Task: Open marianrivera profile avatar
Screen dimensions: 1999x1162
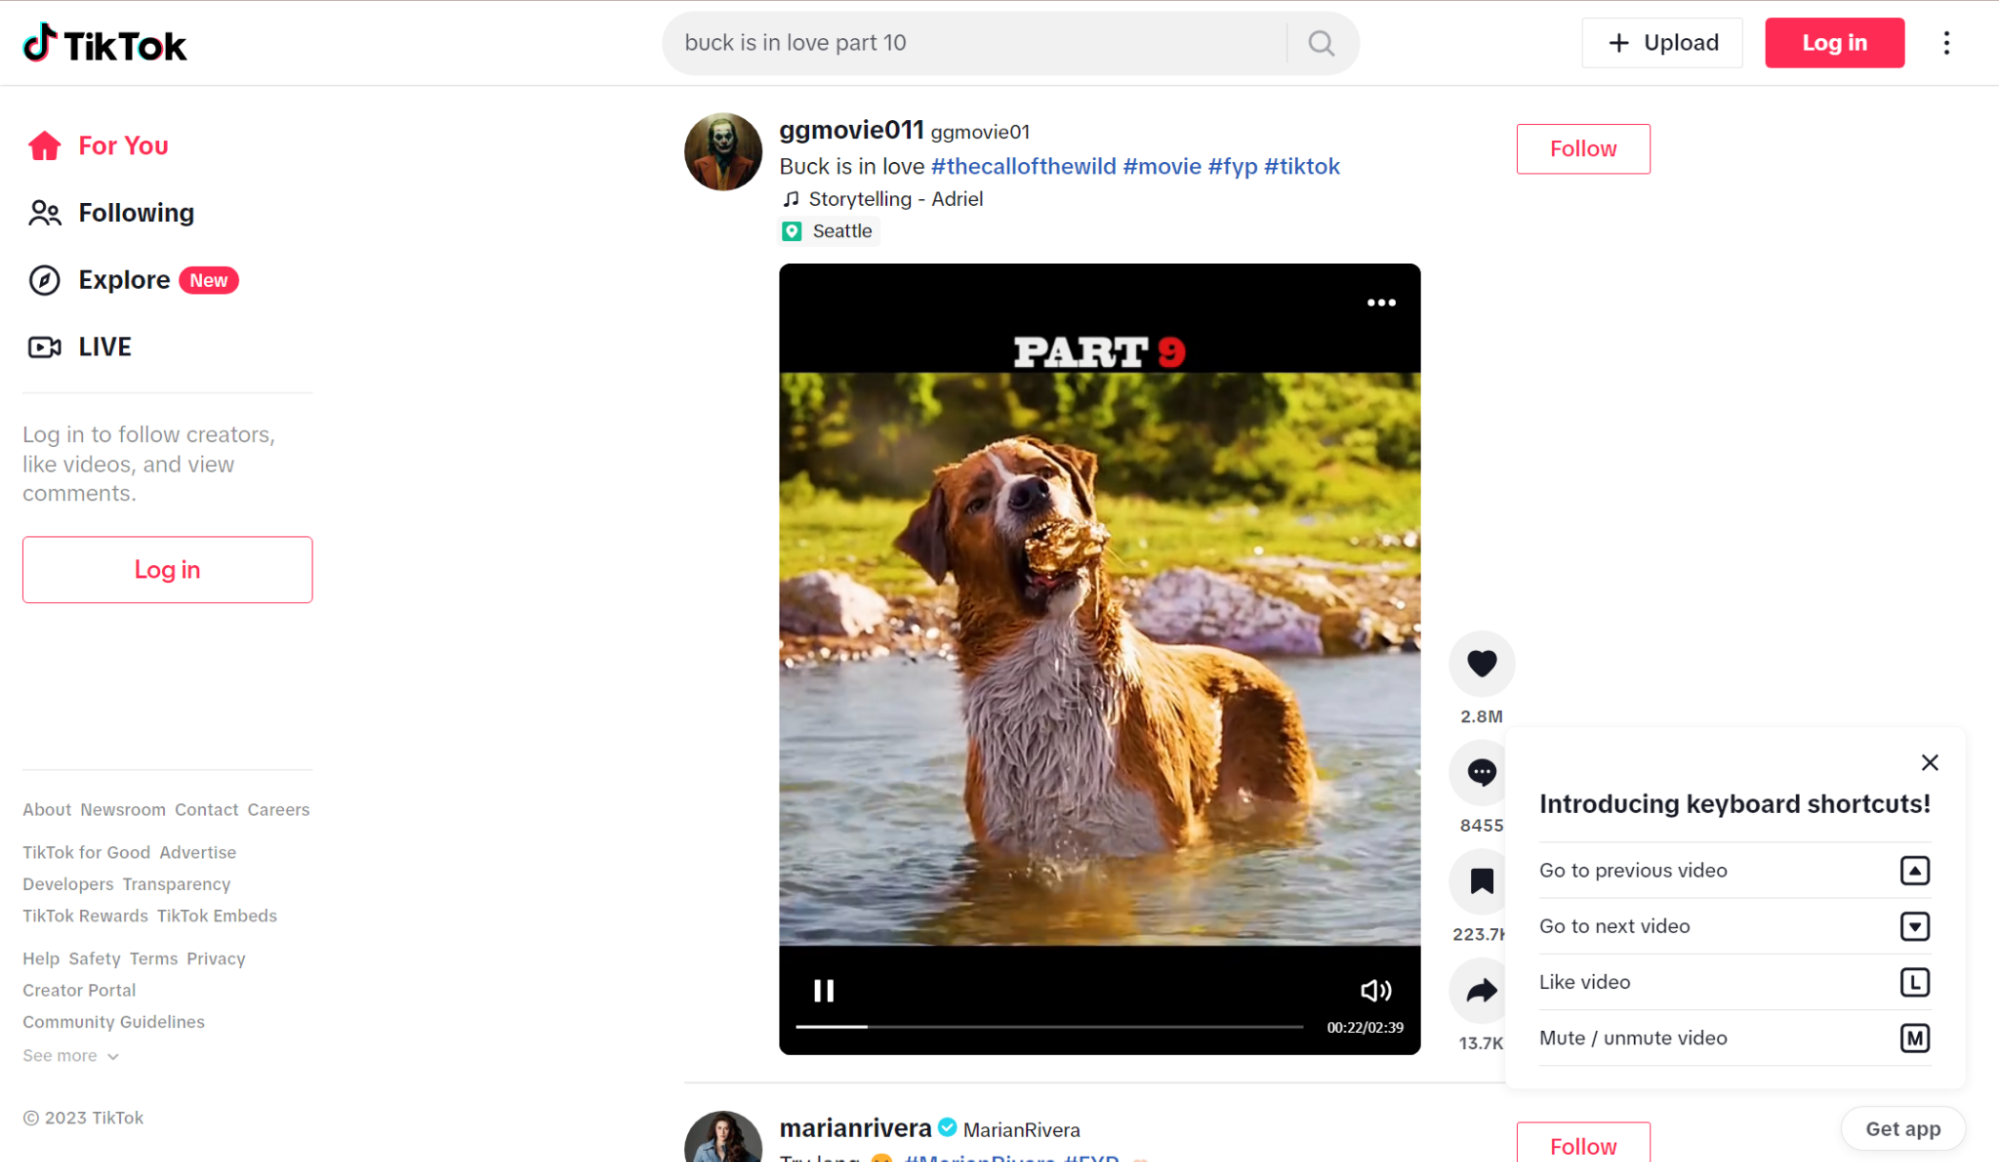Action: tap(723, 1137)
